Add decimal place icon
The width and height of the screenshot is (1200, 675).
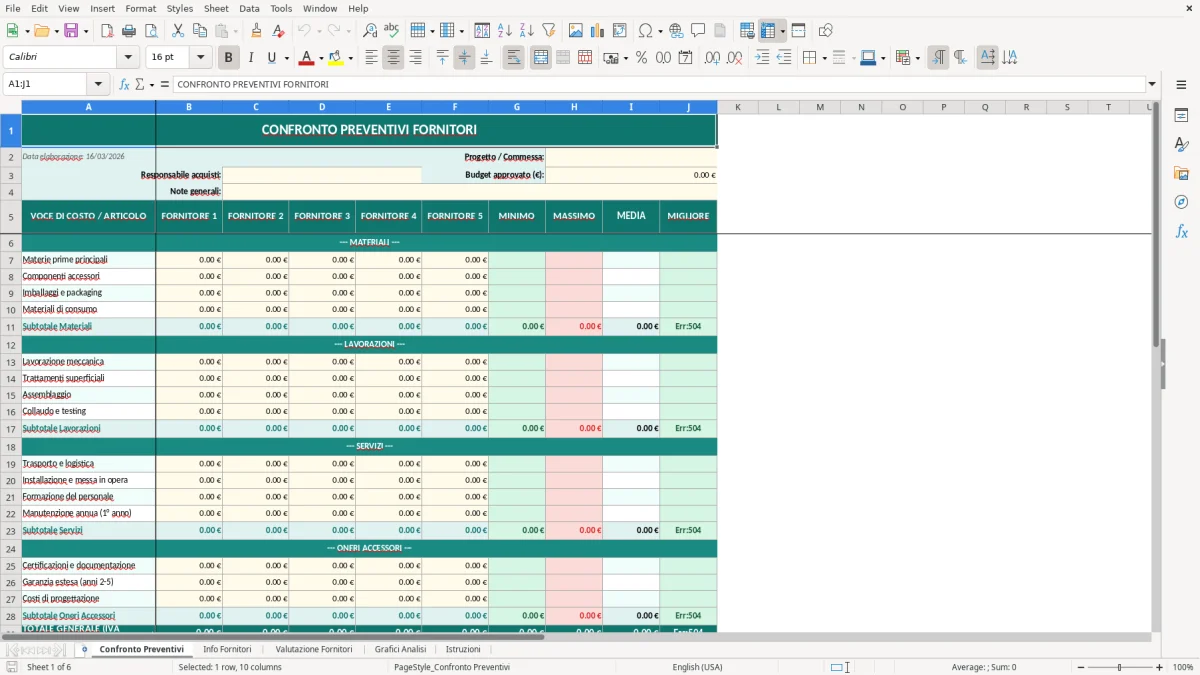712,58
